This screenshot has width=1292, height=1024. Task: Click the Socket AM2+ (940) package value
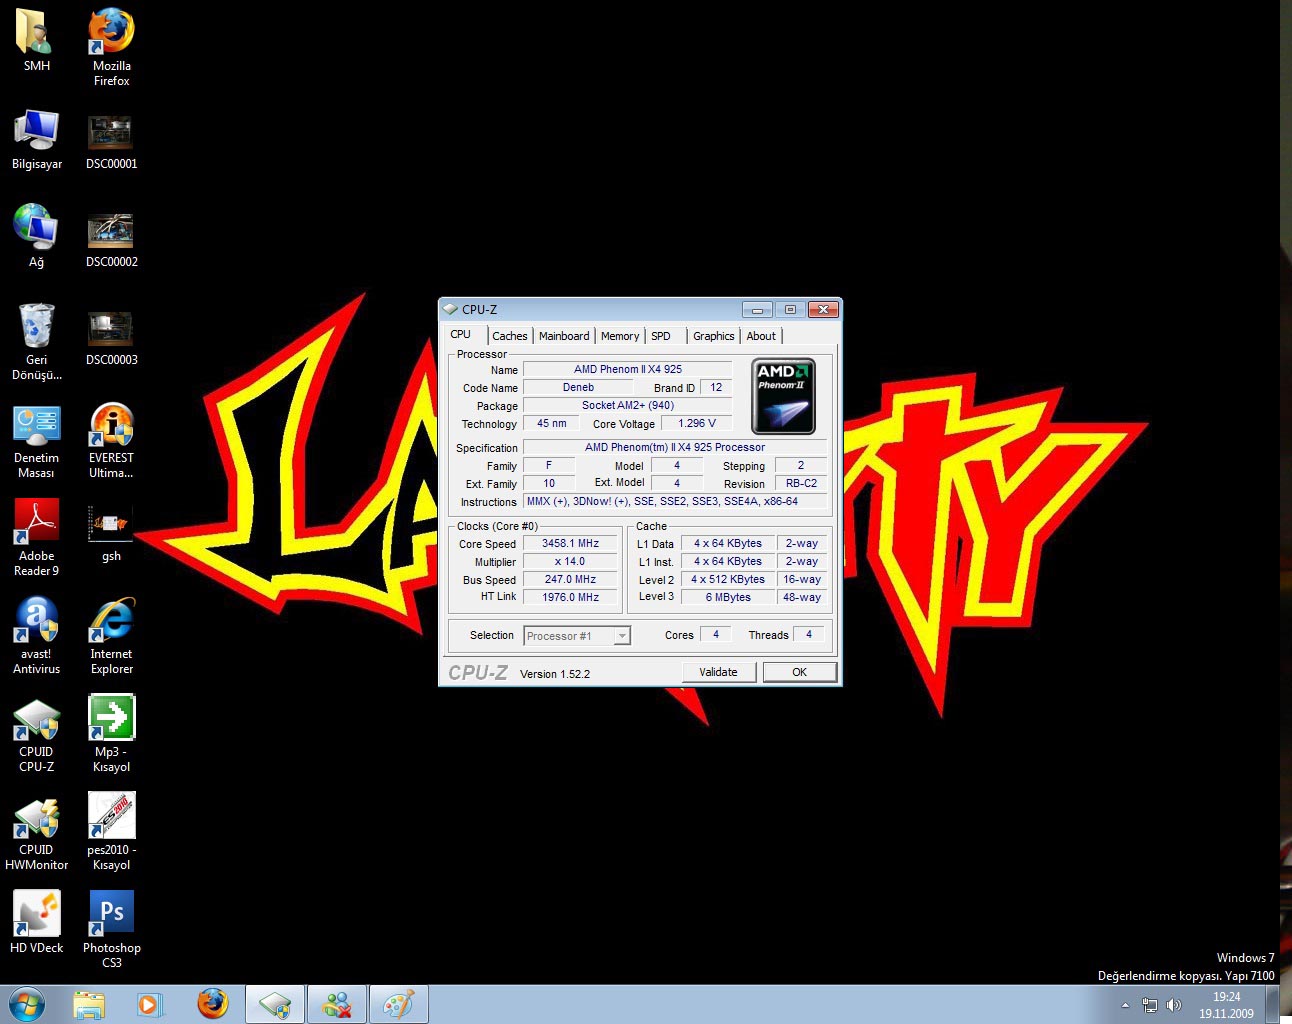[628, 405]
